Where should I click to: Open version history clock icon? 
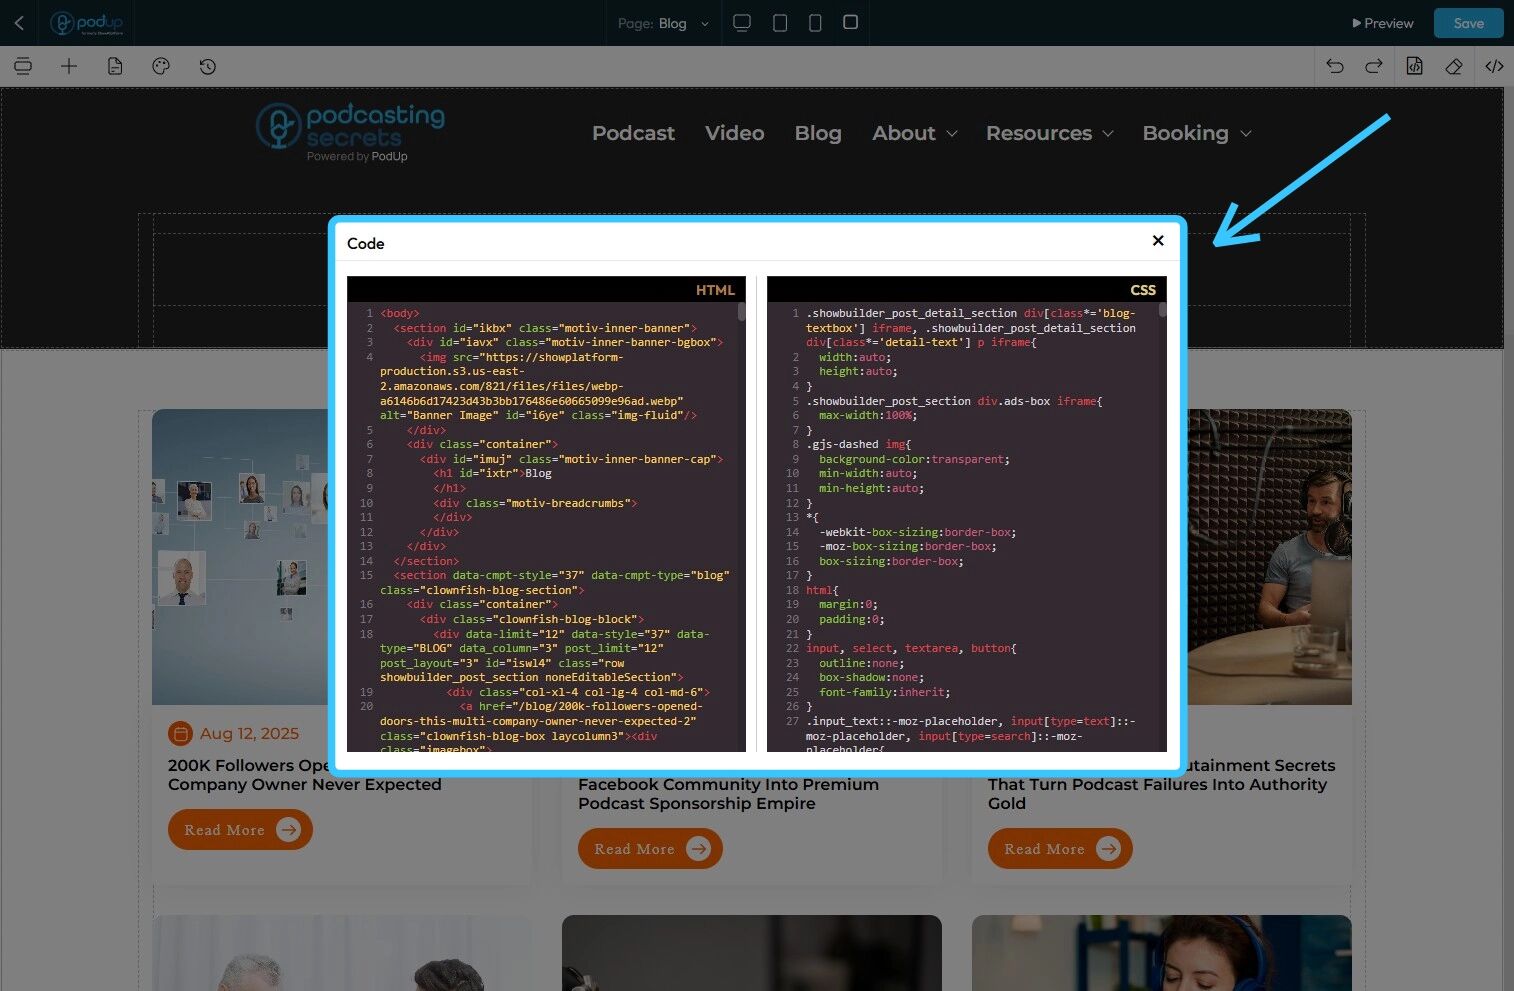(207, 66)
